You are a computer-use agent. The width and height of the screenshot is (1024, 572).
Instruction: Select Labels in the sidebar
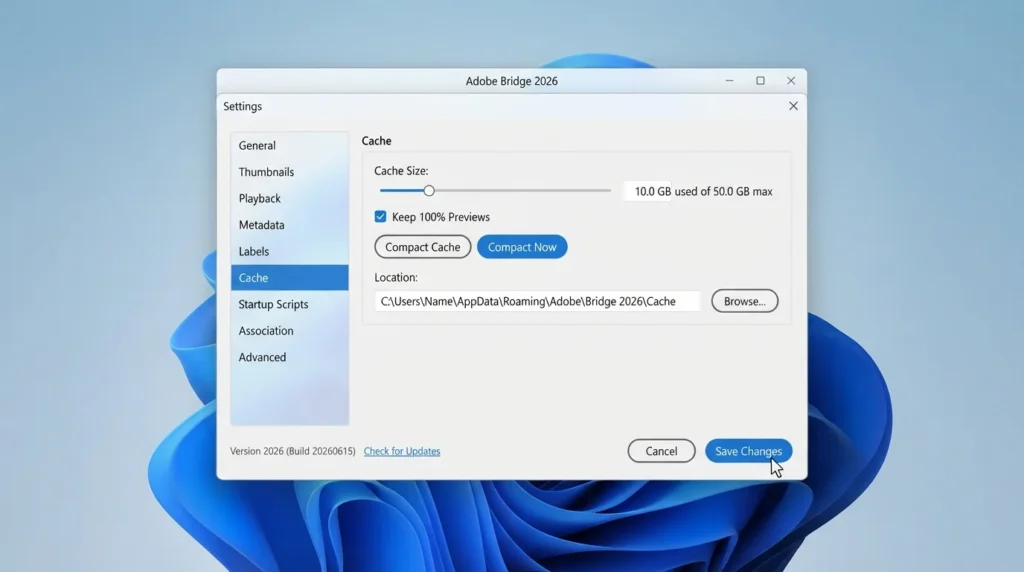pos(289,251)
